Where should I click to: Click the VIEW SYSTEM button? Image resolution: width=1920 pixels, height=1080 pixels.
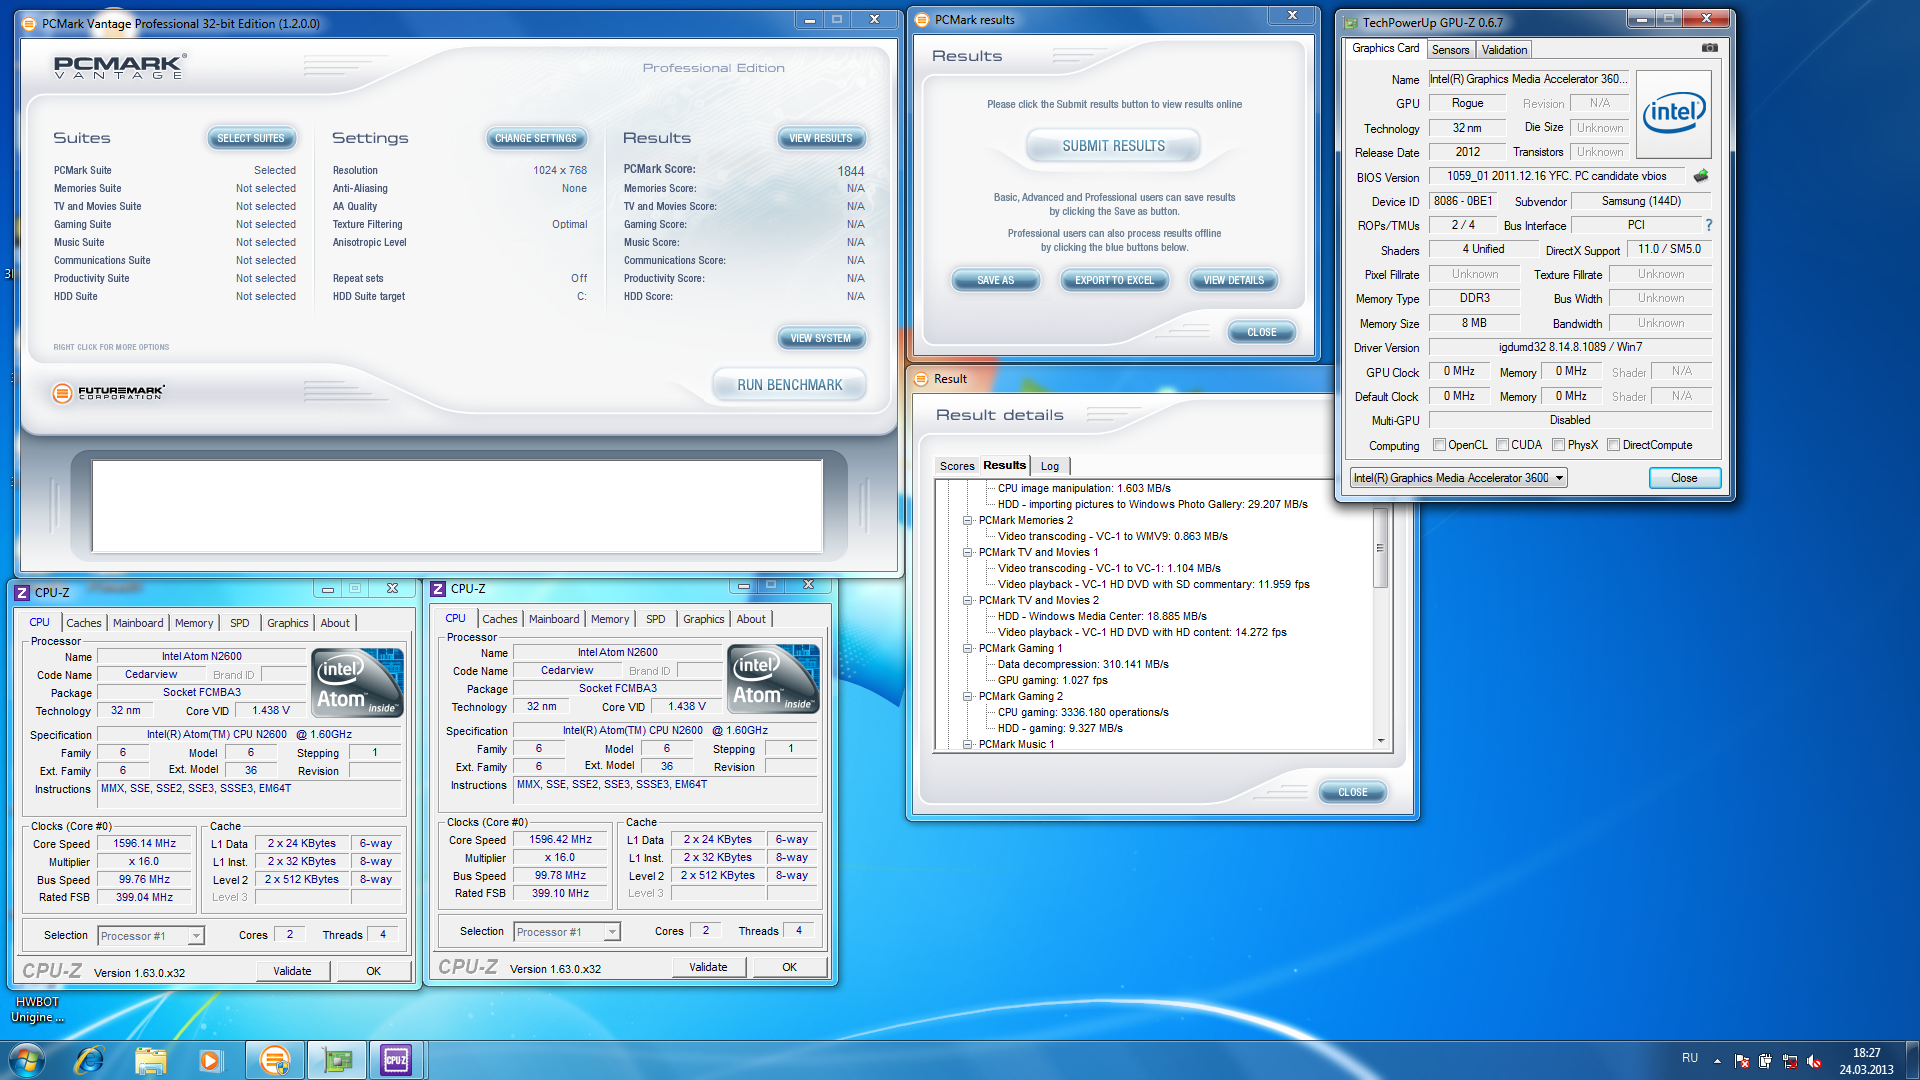coord(820,339)
